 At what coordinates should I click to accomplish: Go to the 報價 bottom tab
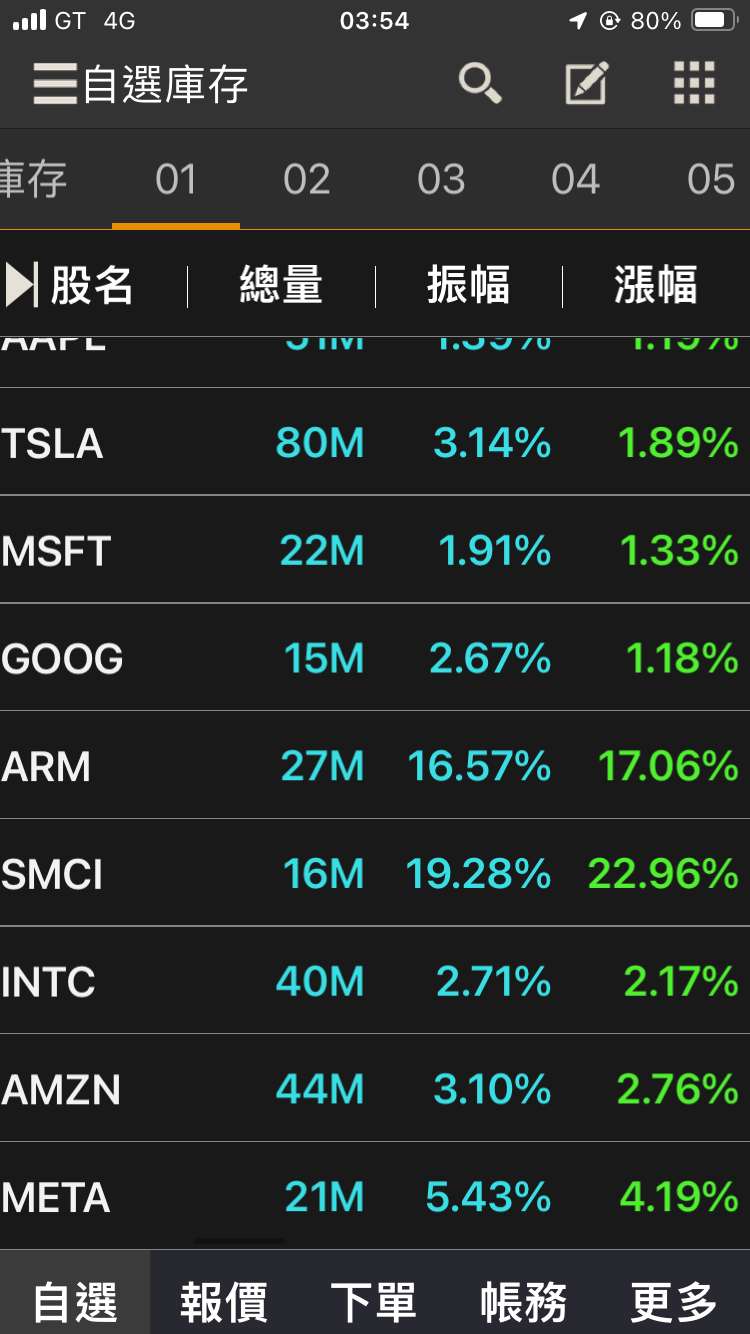point(224,1302)
